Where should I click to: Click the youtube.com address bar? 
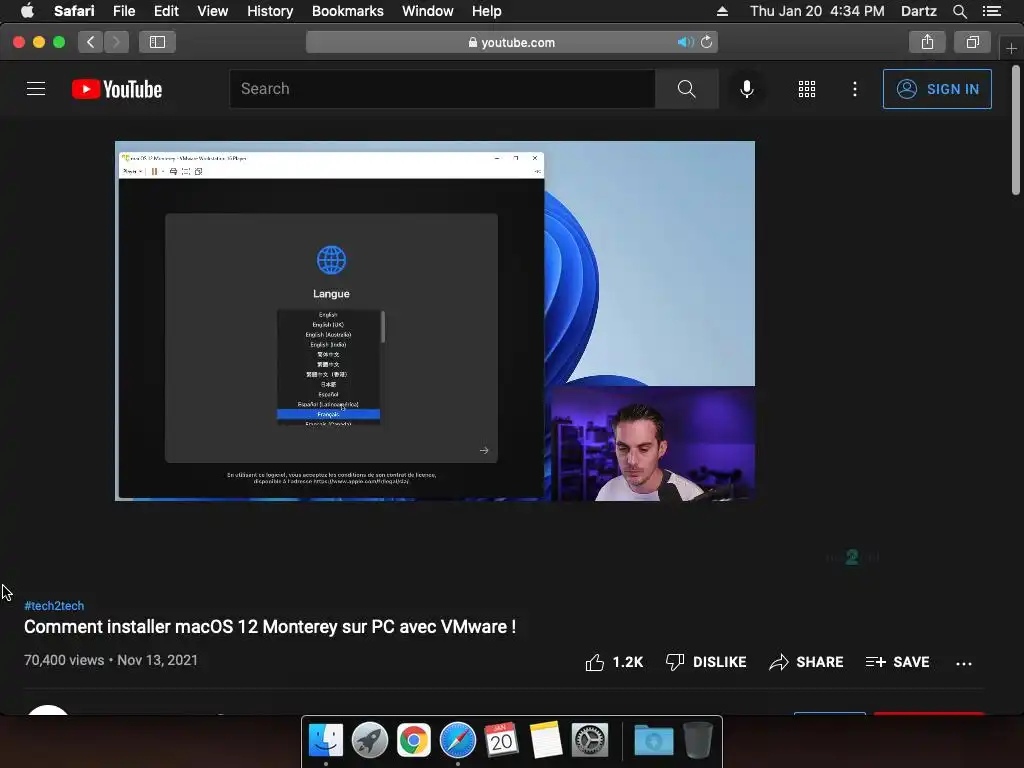(x=511, y=42)
